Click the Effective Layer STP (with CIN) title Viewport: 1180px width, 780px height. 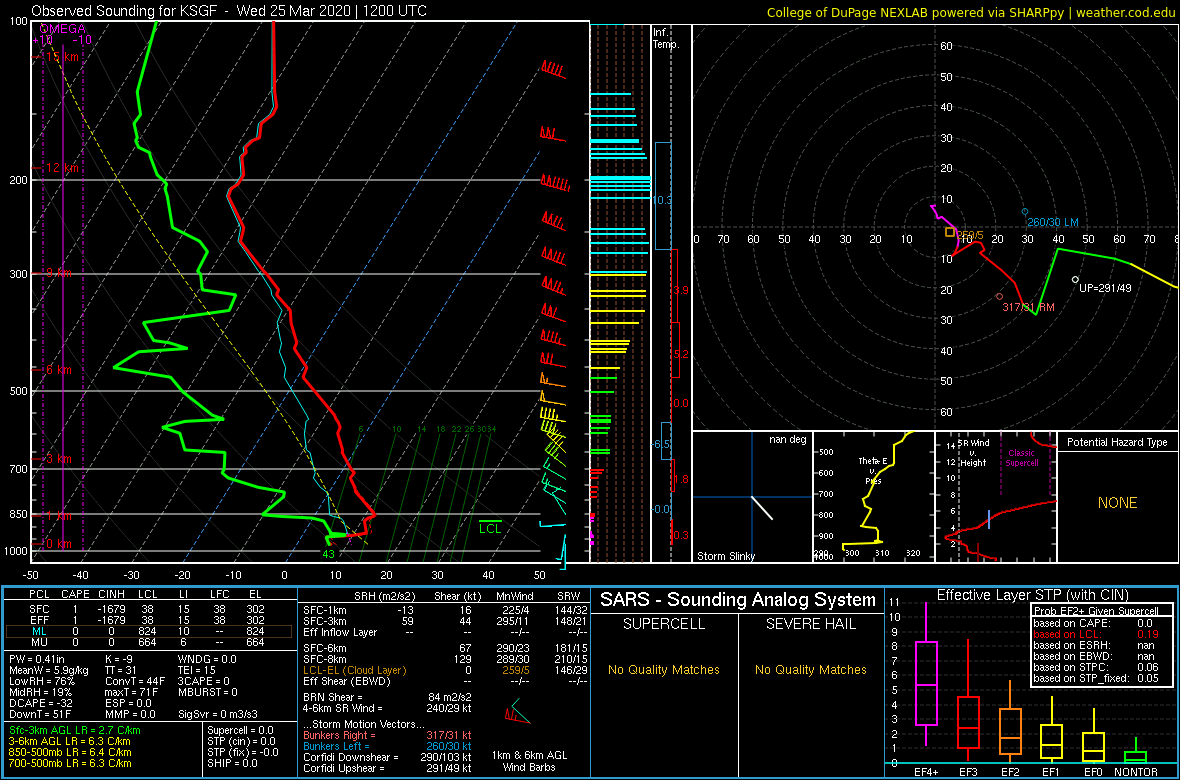pos(1032,596)
